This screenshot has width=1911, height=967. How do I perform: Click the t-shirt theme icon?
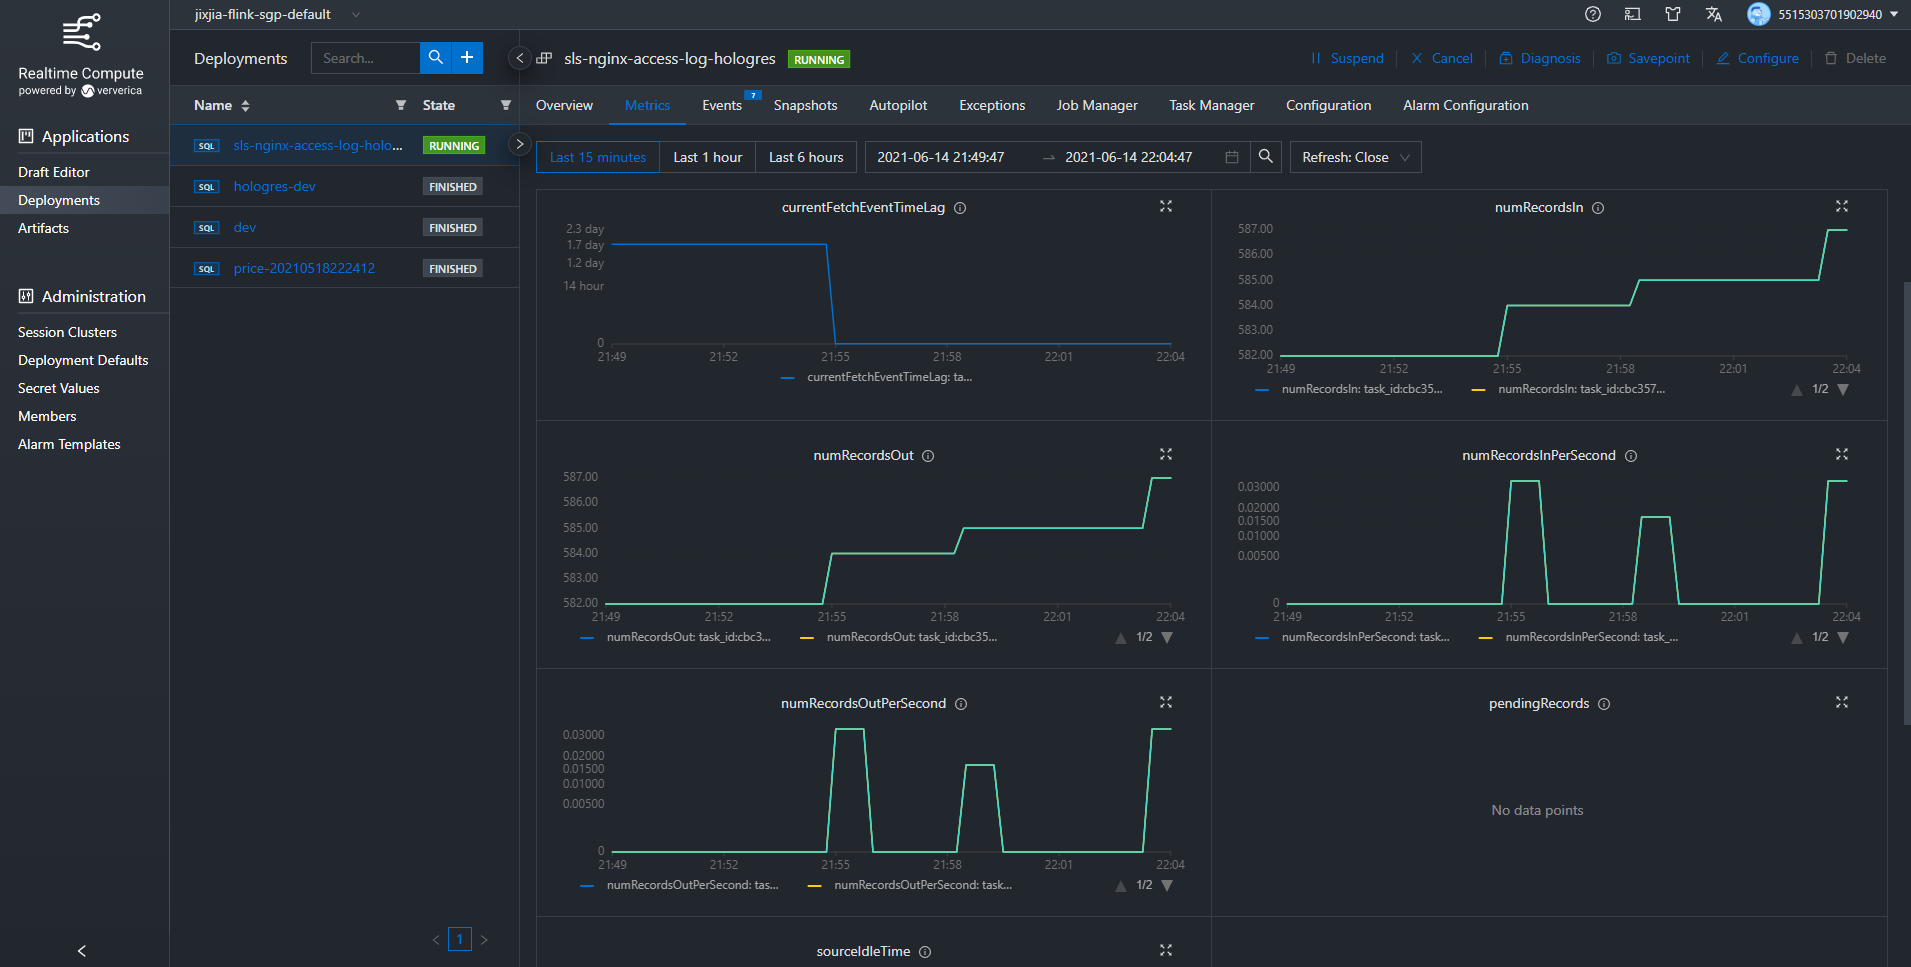point(1673,14)
